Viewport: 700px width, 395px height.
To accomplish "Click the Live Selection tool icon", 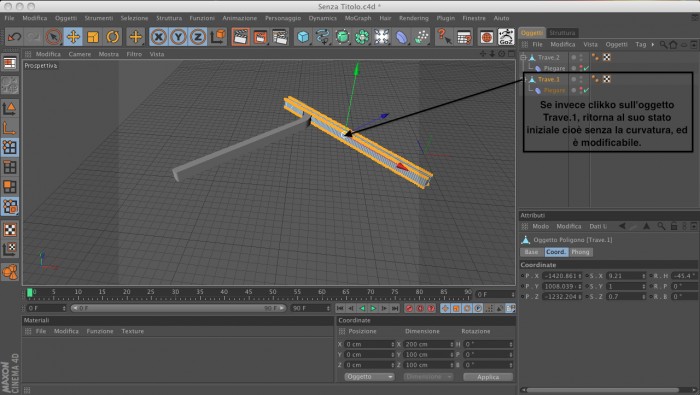I will tap(54, 37).
